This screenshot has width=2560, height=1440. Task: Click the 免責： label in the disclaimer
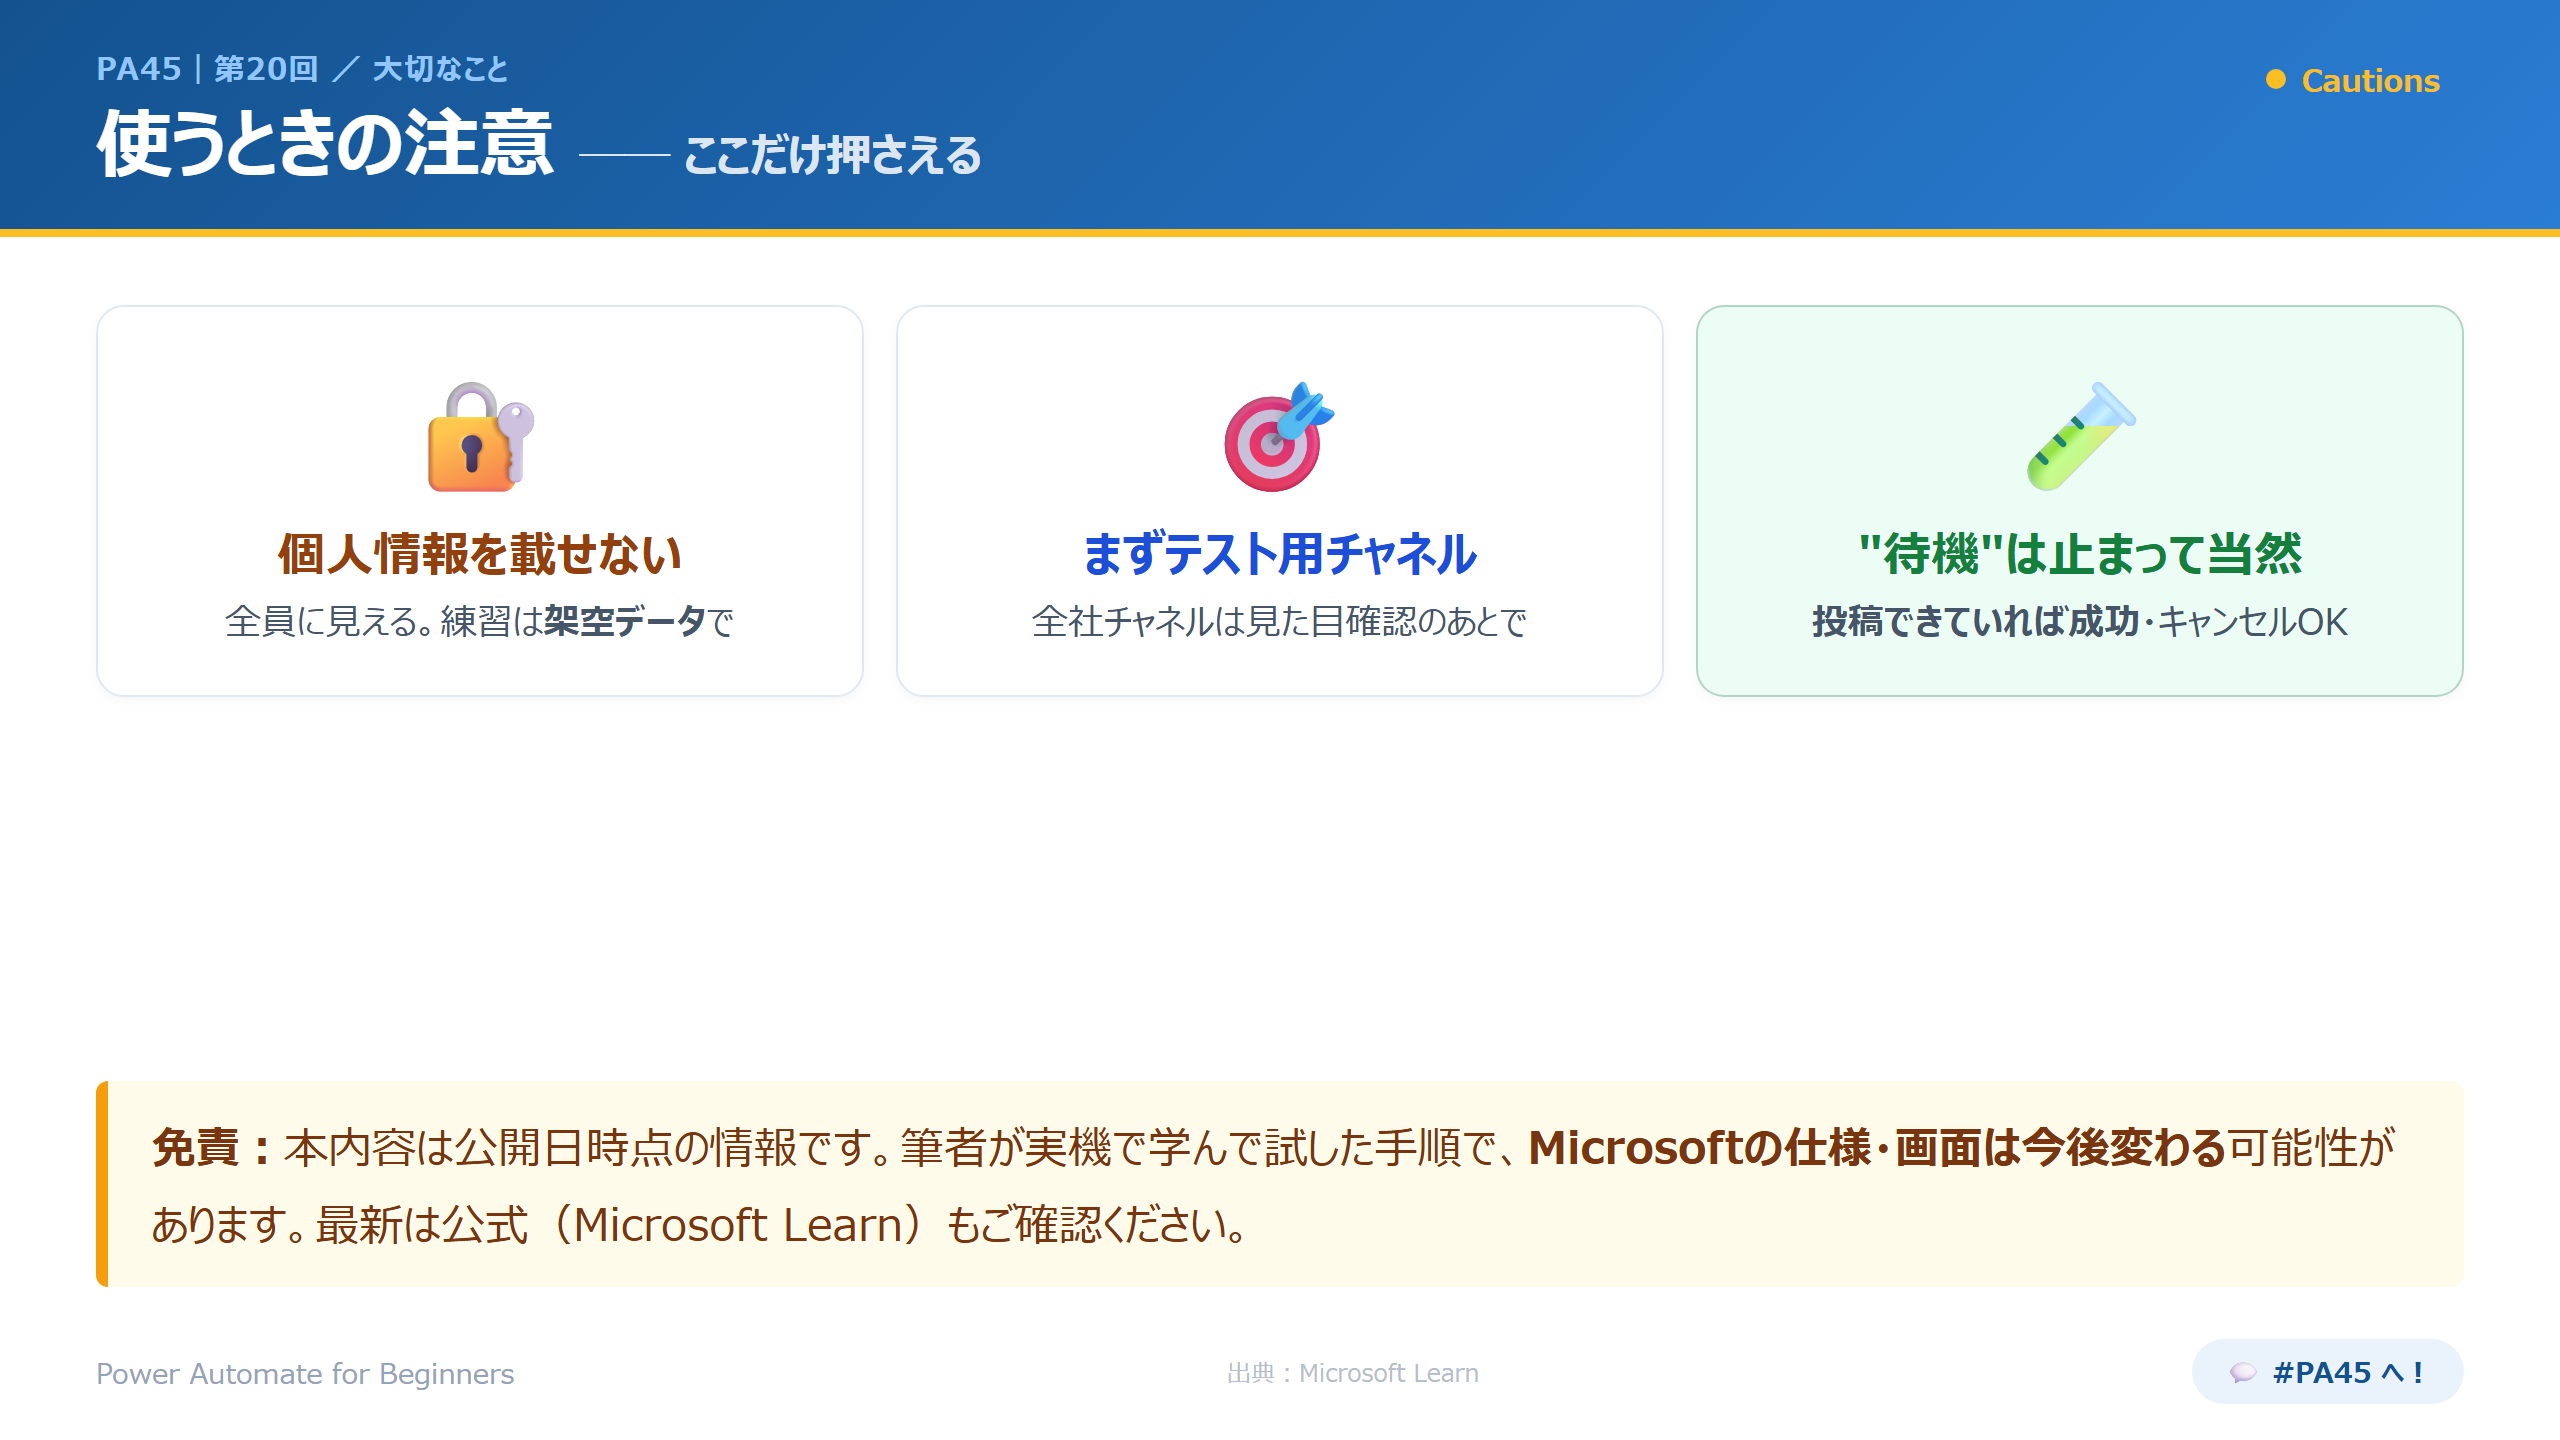212,1147
